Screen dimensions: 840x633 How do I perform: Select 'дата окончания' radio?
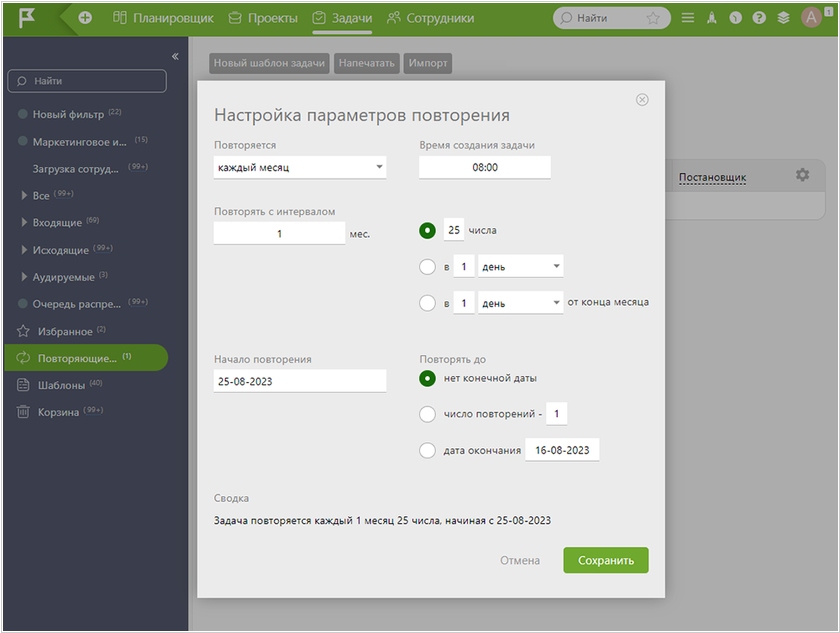coord(427,450)
